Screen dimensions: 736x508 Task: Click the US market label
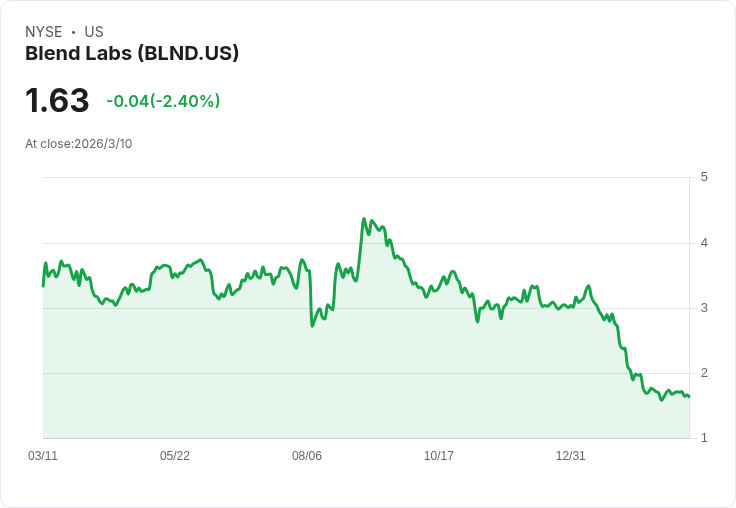[x=94, y=32]
